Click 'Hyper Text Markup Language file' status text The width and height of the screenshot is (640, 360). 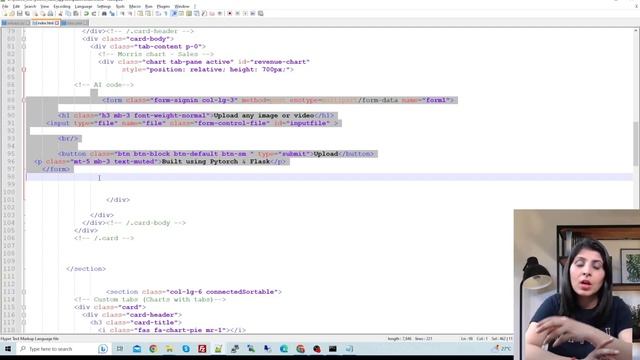(29, 339)
